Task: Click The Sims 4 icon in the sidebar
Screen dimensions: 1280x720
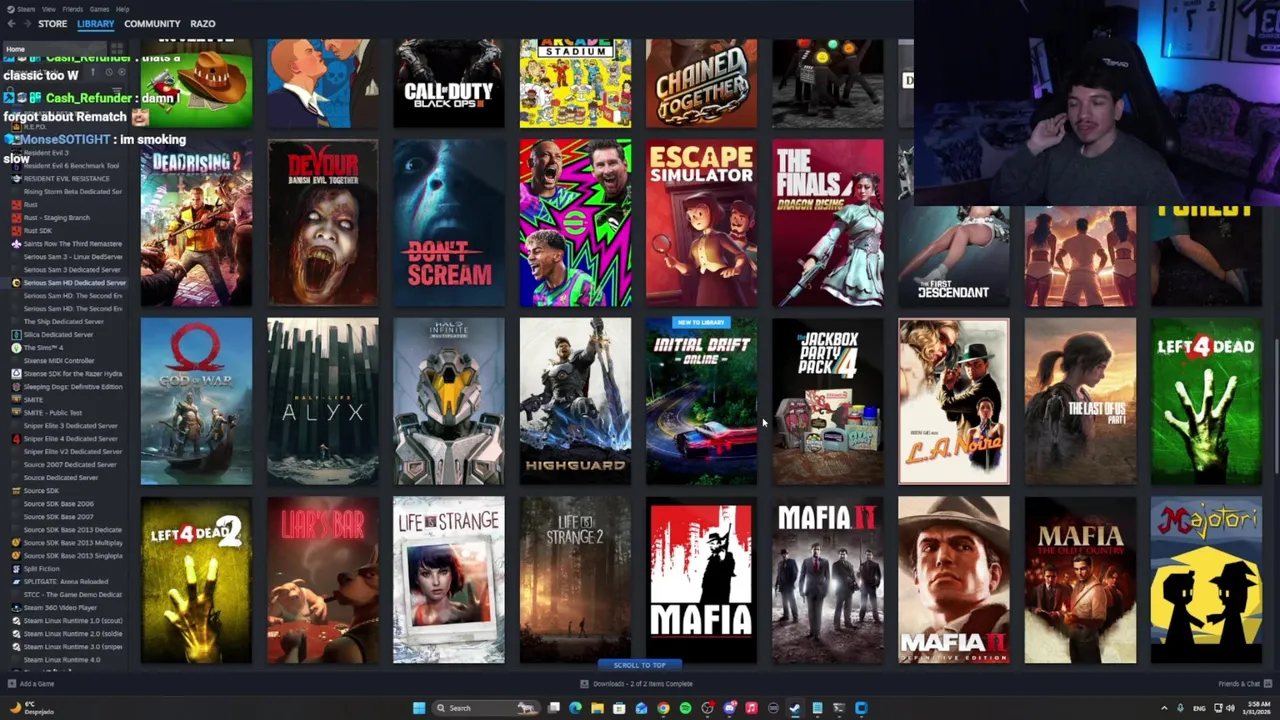Action: 16,347
